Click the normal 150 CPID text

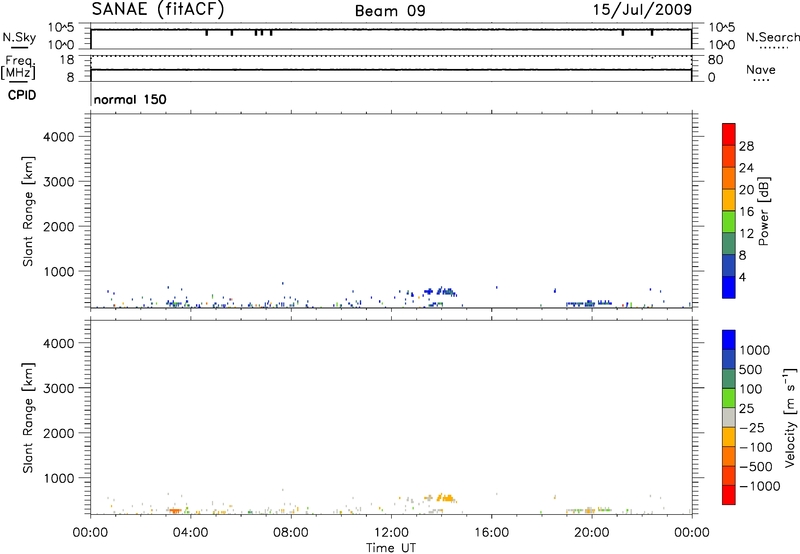[x=130, y=99]
